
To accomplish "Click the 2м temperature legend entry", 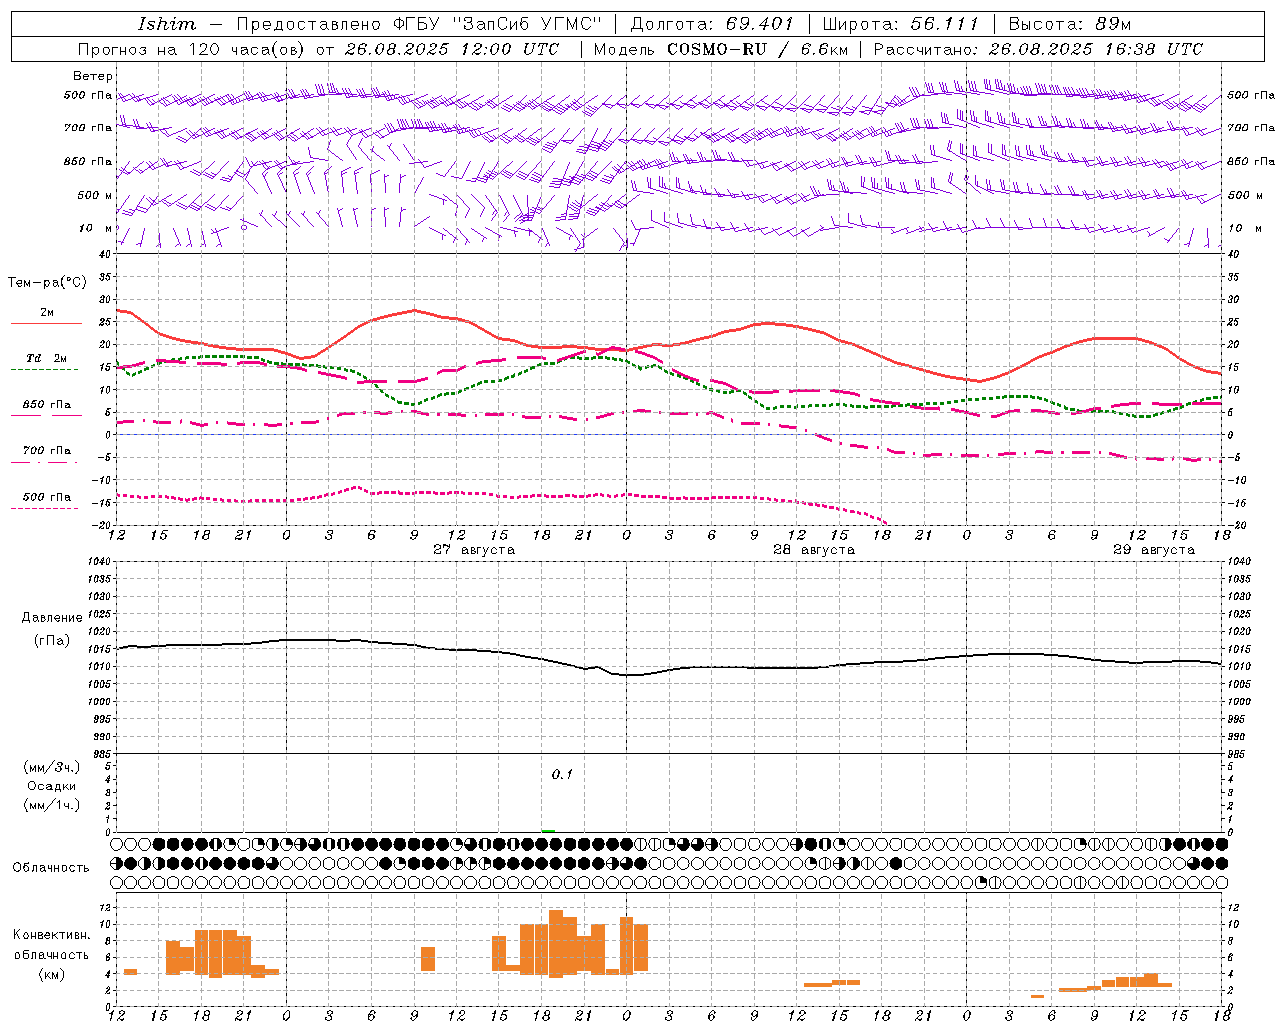I will click(x=47, y=312).
